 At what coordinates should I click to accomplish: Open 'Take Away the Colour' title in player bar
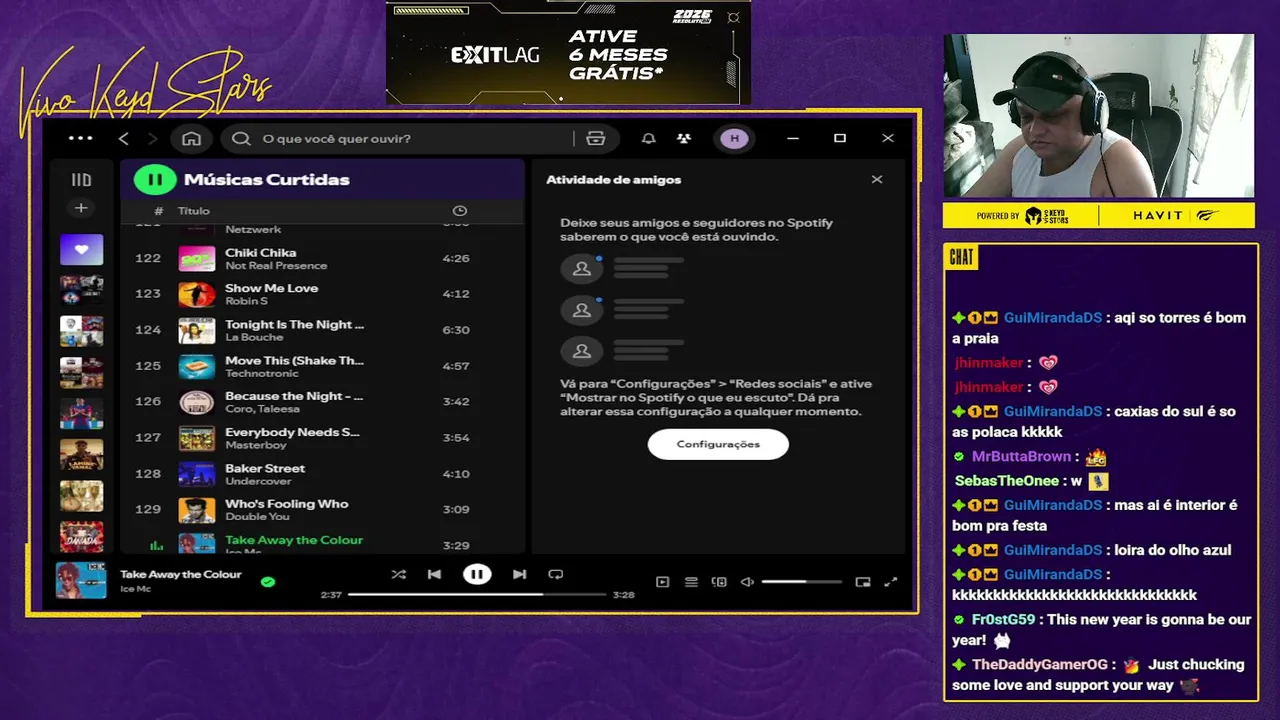pyautogui.click(x=181, y=574)
